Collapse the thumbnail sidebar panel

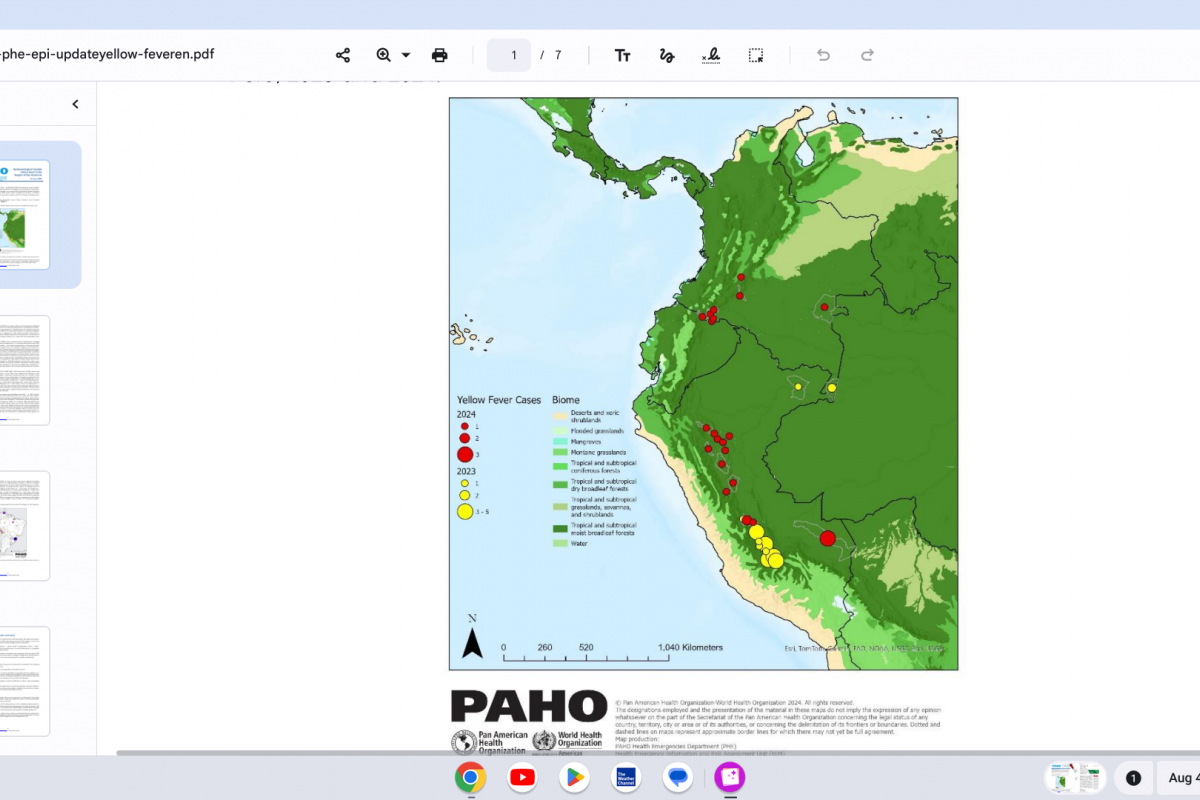click(x=75, y=104)
